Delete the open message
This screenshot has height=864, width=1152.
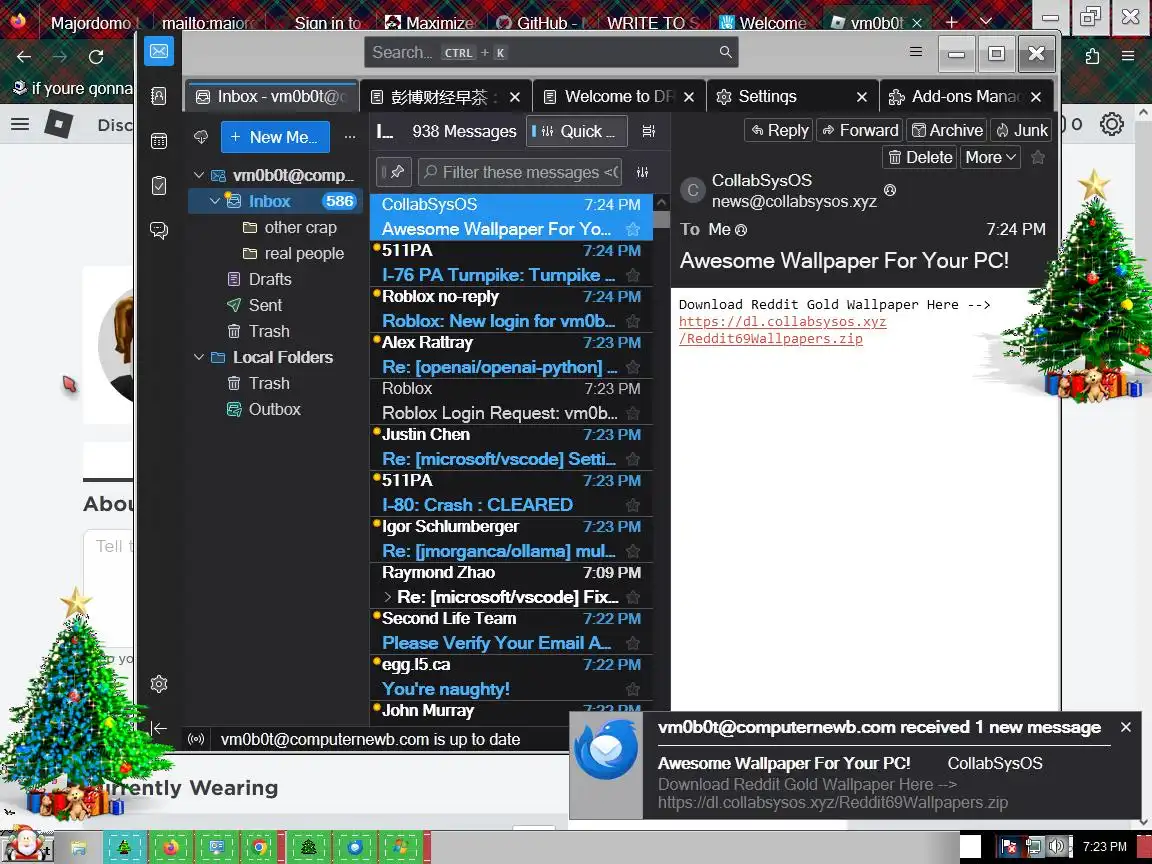(919, 157)
